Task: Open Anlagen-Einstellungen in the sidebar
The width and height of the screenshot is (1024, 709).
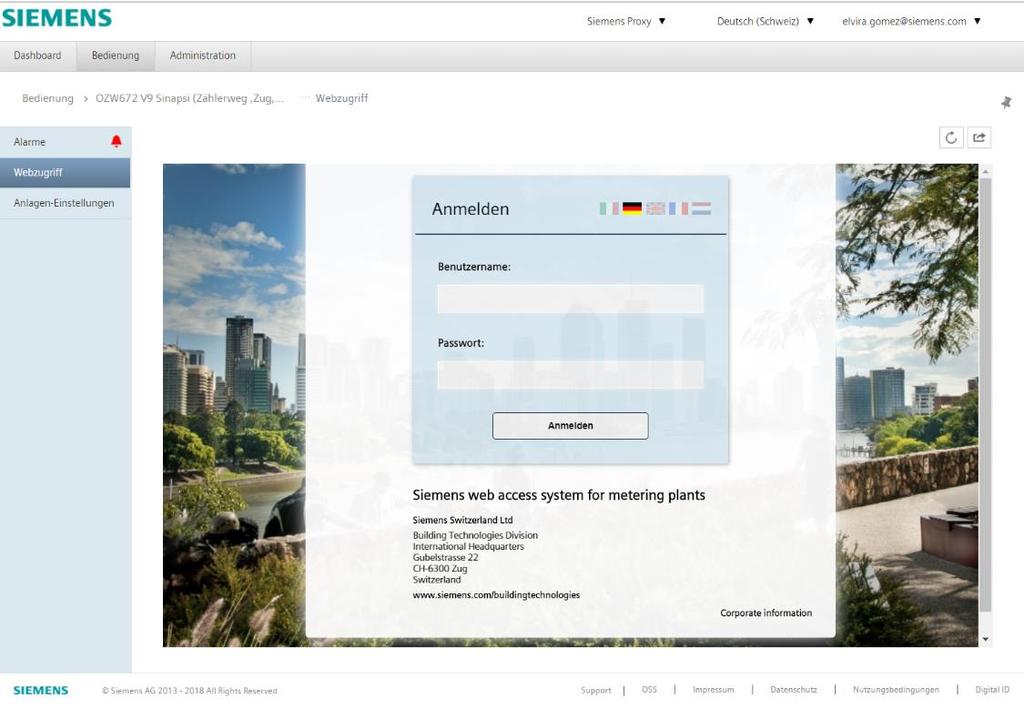Action: pos(65,203)
